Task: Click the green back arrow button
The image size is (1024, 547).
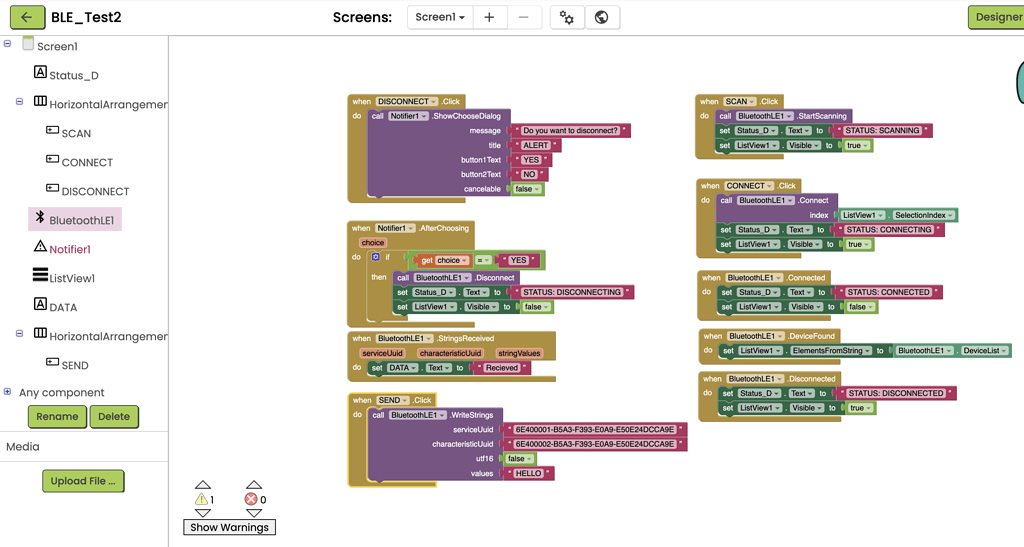Action: coord(27,17)
